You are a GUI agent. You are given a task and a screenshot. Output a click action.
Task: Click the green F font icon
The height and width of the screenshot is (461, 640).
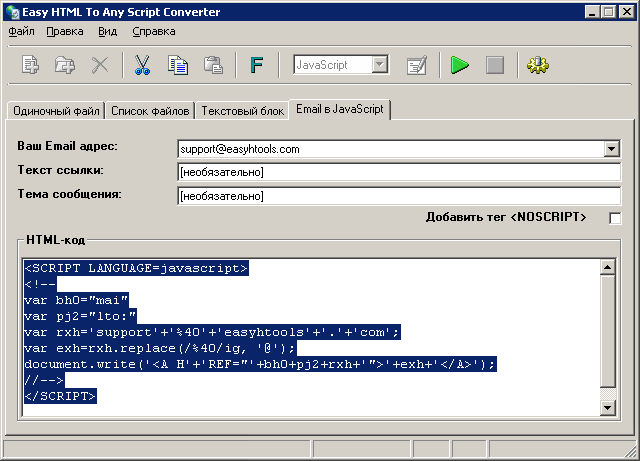tap(257, 65)
